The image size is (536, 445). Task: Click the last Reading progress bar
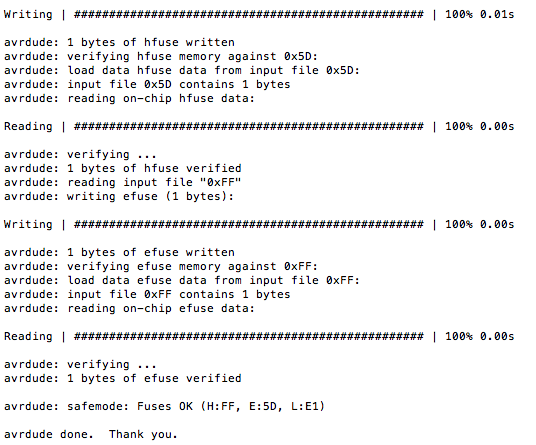pyautogui.click(x=259, y=337)
